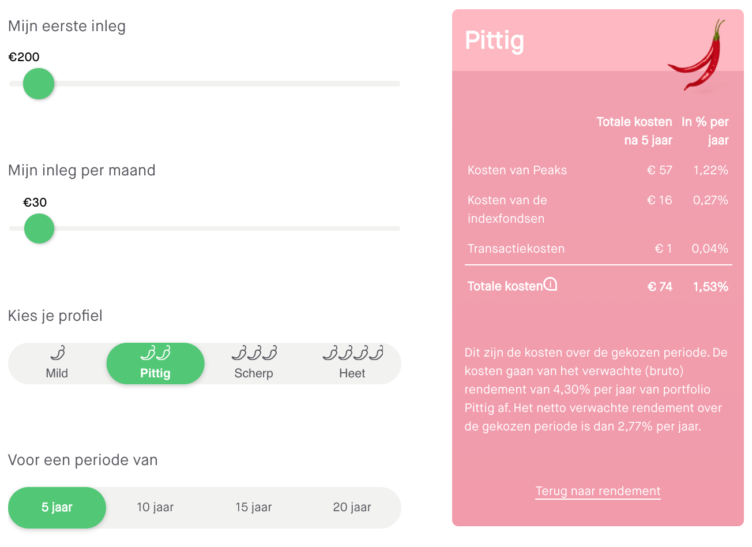Click the triple chili pepper Scherp icon
752x547 pixels.
pyautogui.click(x=254, y=353)
